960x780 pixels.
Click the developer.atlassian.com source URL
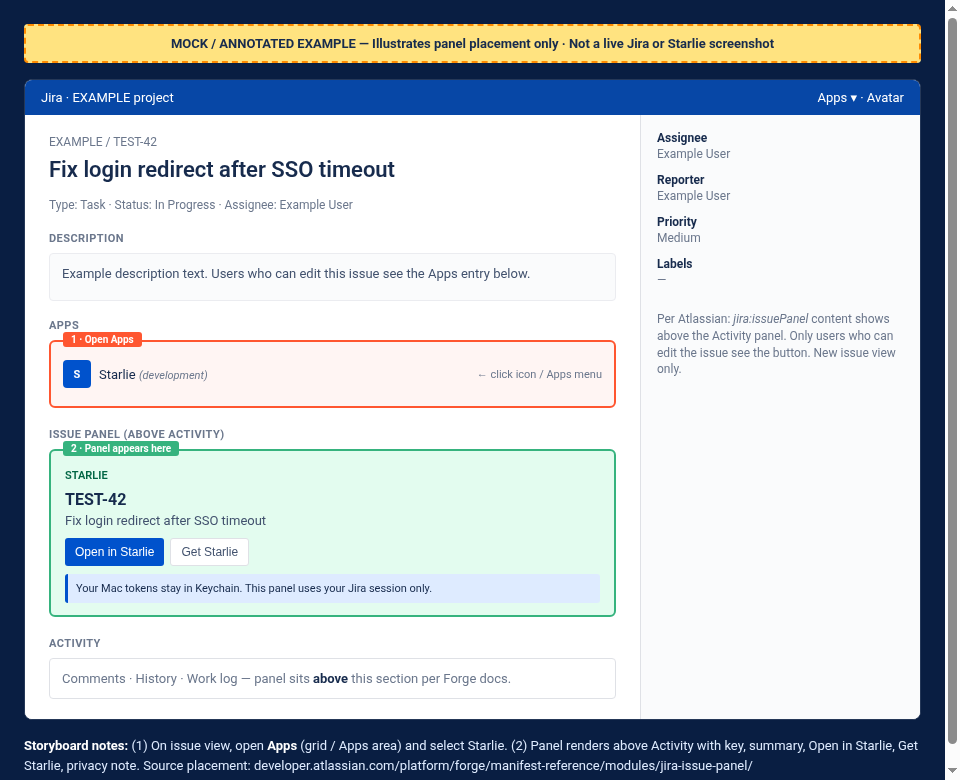point(503,765)
